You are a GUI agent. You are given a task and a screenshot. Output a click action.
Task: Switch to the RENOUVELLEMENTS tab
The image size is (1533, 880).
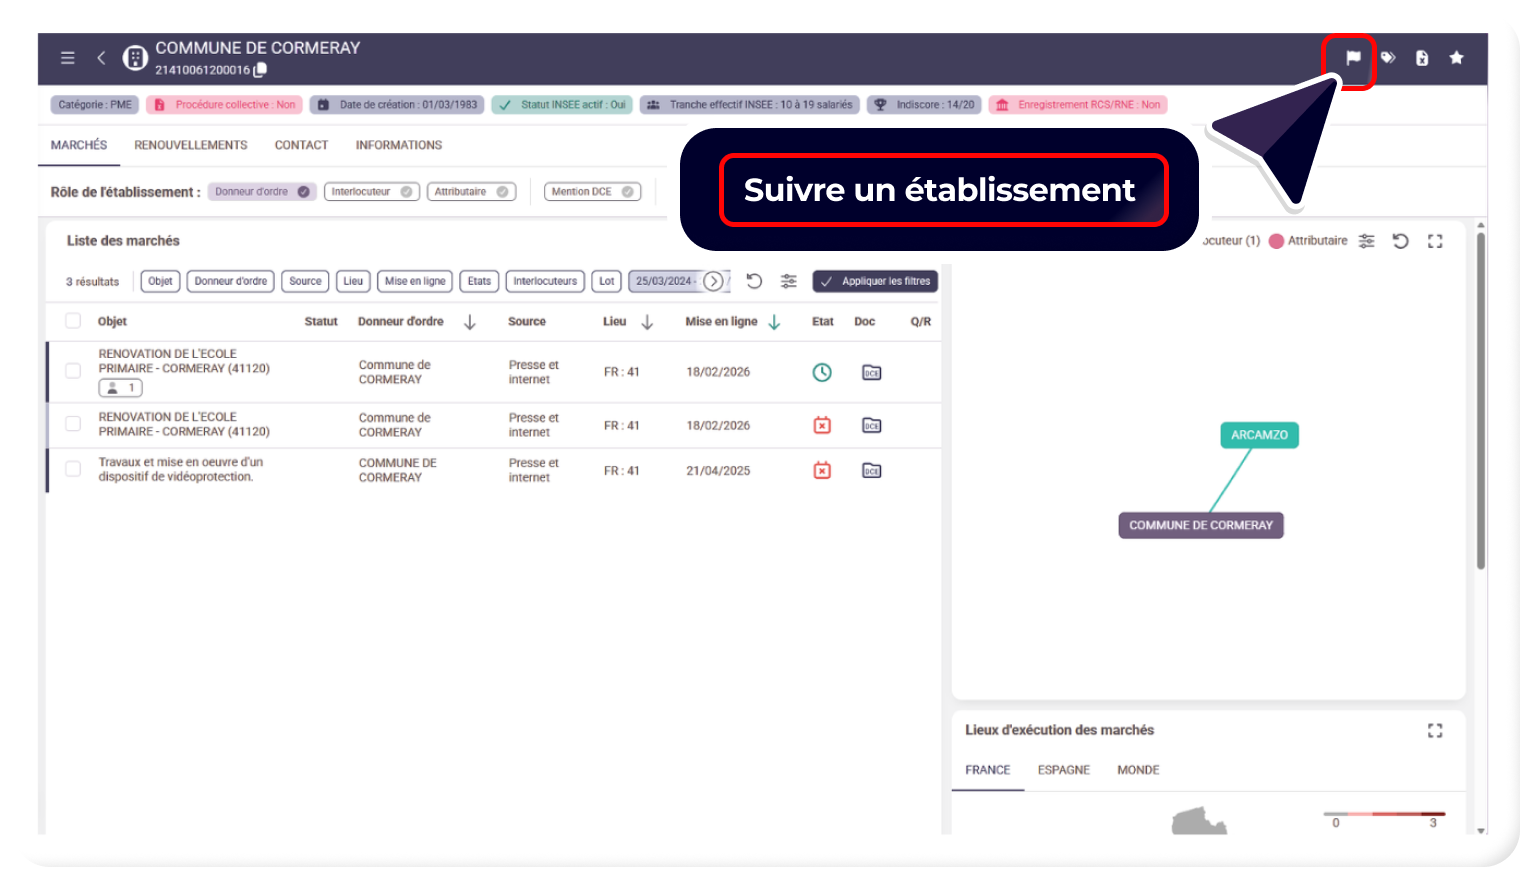click(x=190, y=145)
